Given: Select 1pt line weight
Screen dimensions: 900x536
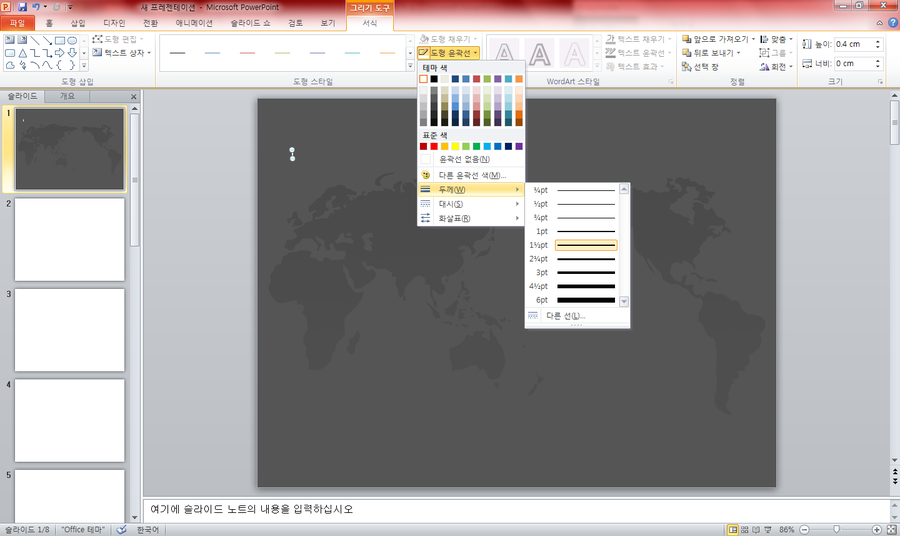Looking at the screenshot, I should pos(572,231).
